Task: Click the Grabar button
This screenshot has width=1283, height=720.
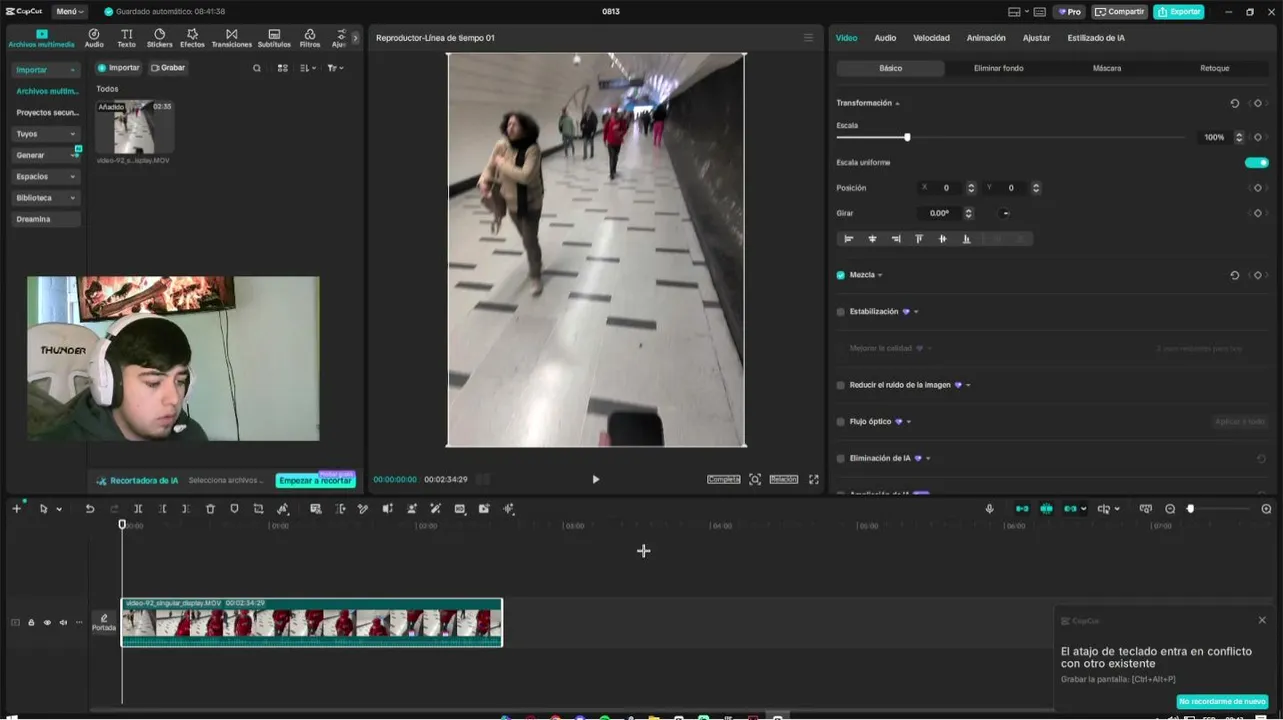Action: 168,68
